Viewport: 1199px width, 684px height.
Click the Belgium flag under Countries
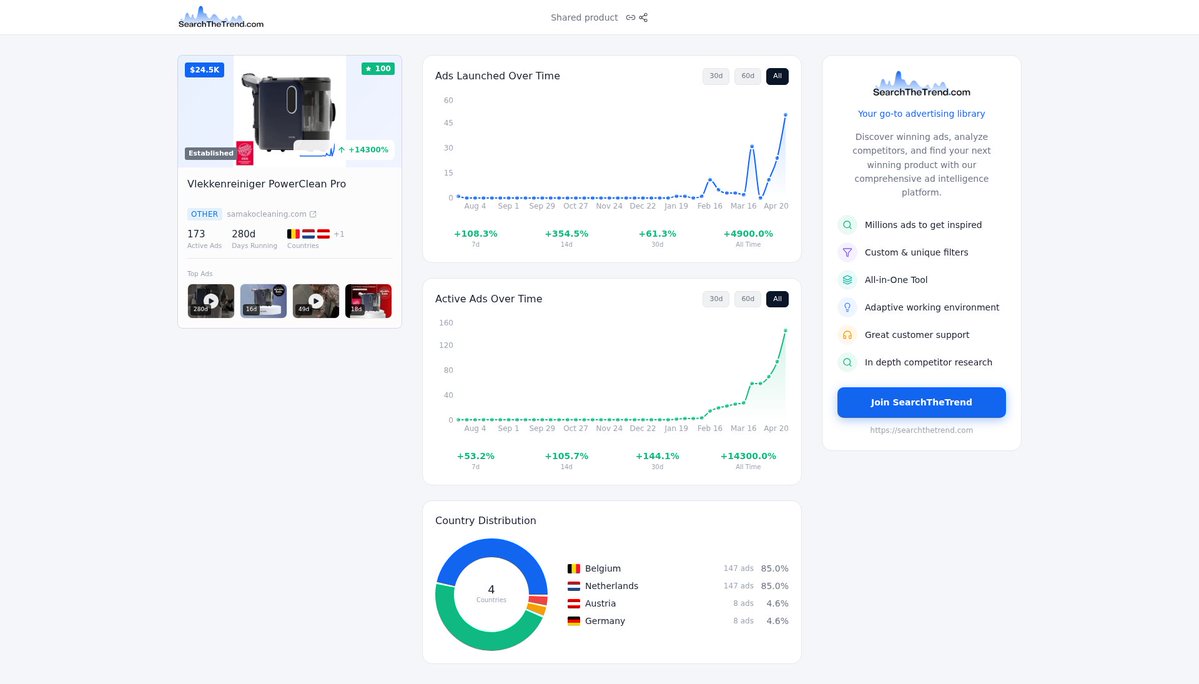coord(294,234)
